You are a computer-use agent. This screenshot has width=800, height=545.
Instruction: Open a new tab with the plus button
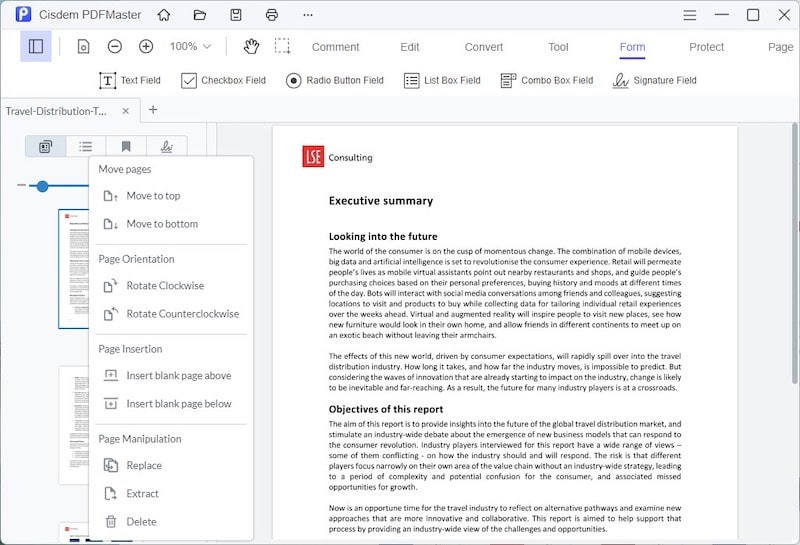(x=153, y=110)
